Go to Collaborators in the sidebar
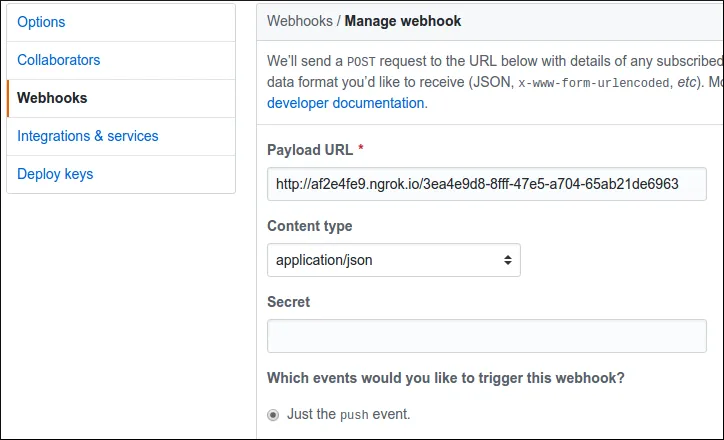Viewport: 724px width, 440px height. (x=59, y=60)
